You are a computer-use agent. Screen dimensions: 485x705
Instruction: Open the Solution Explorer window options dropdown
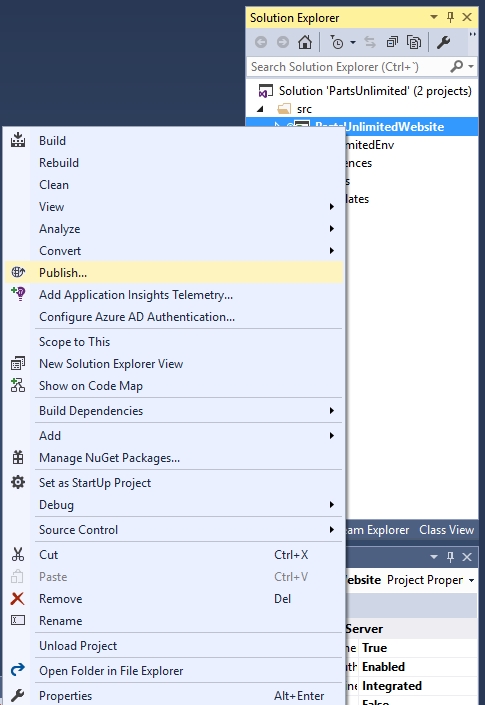434,17
